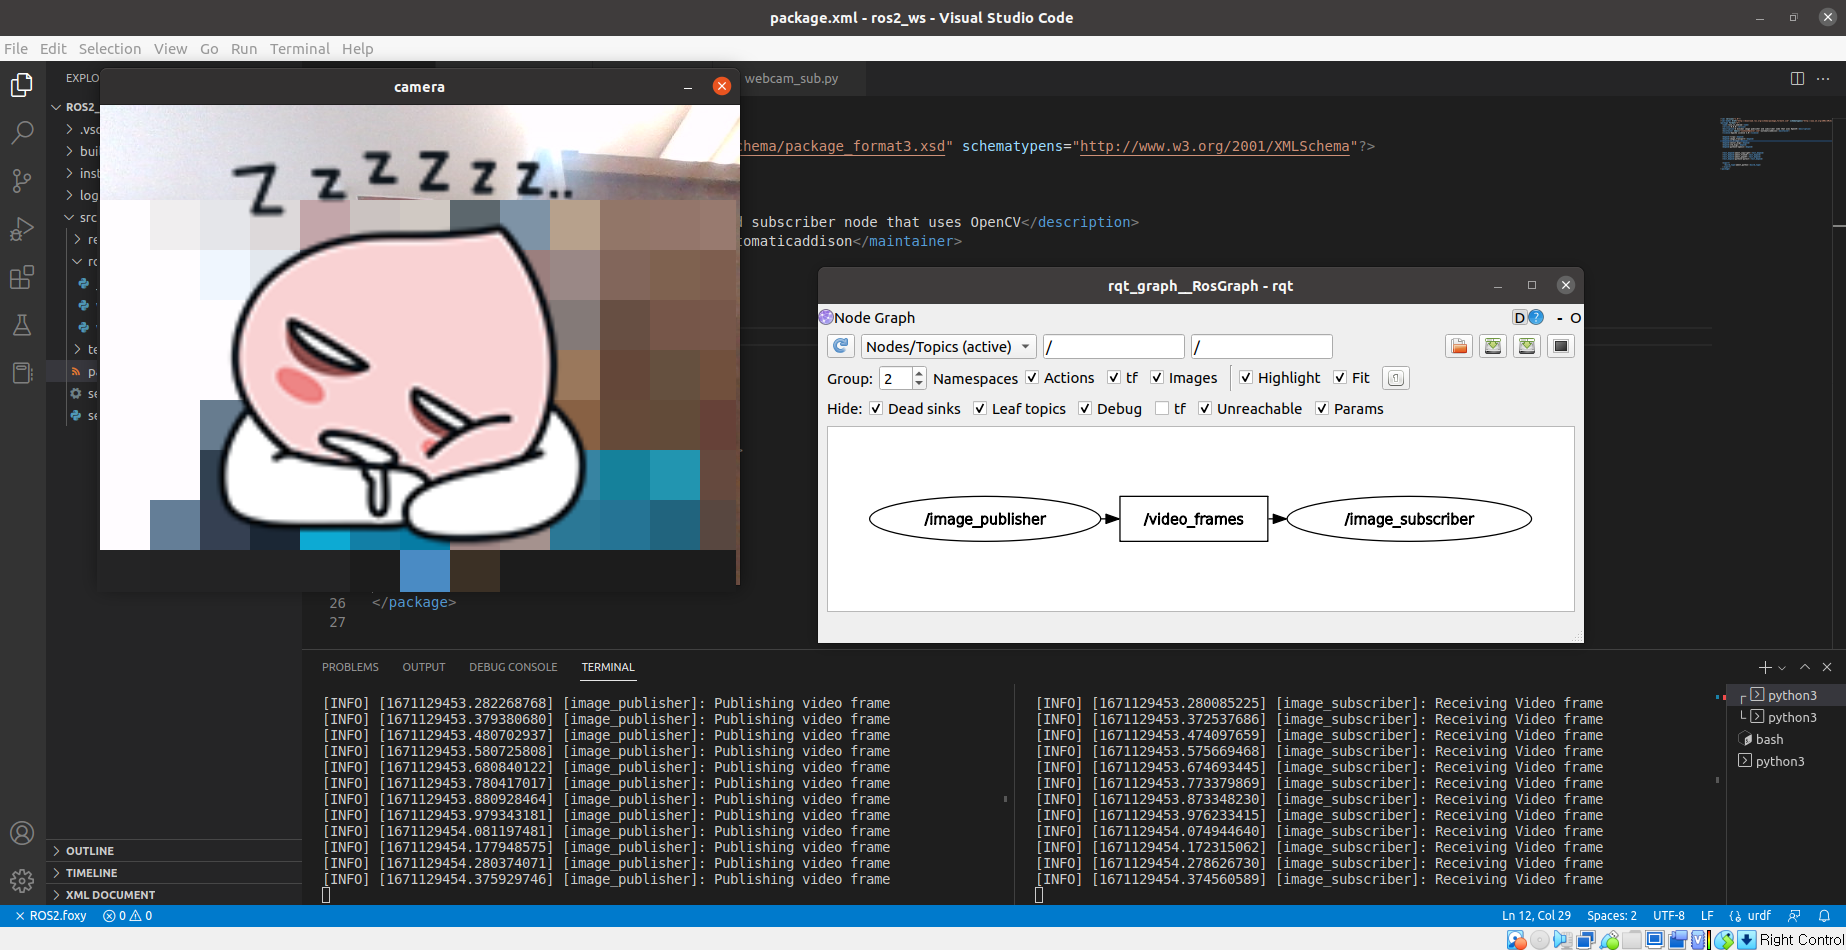Select the bash terminal in list

(1769, 739)
